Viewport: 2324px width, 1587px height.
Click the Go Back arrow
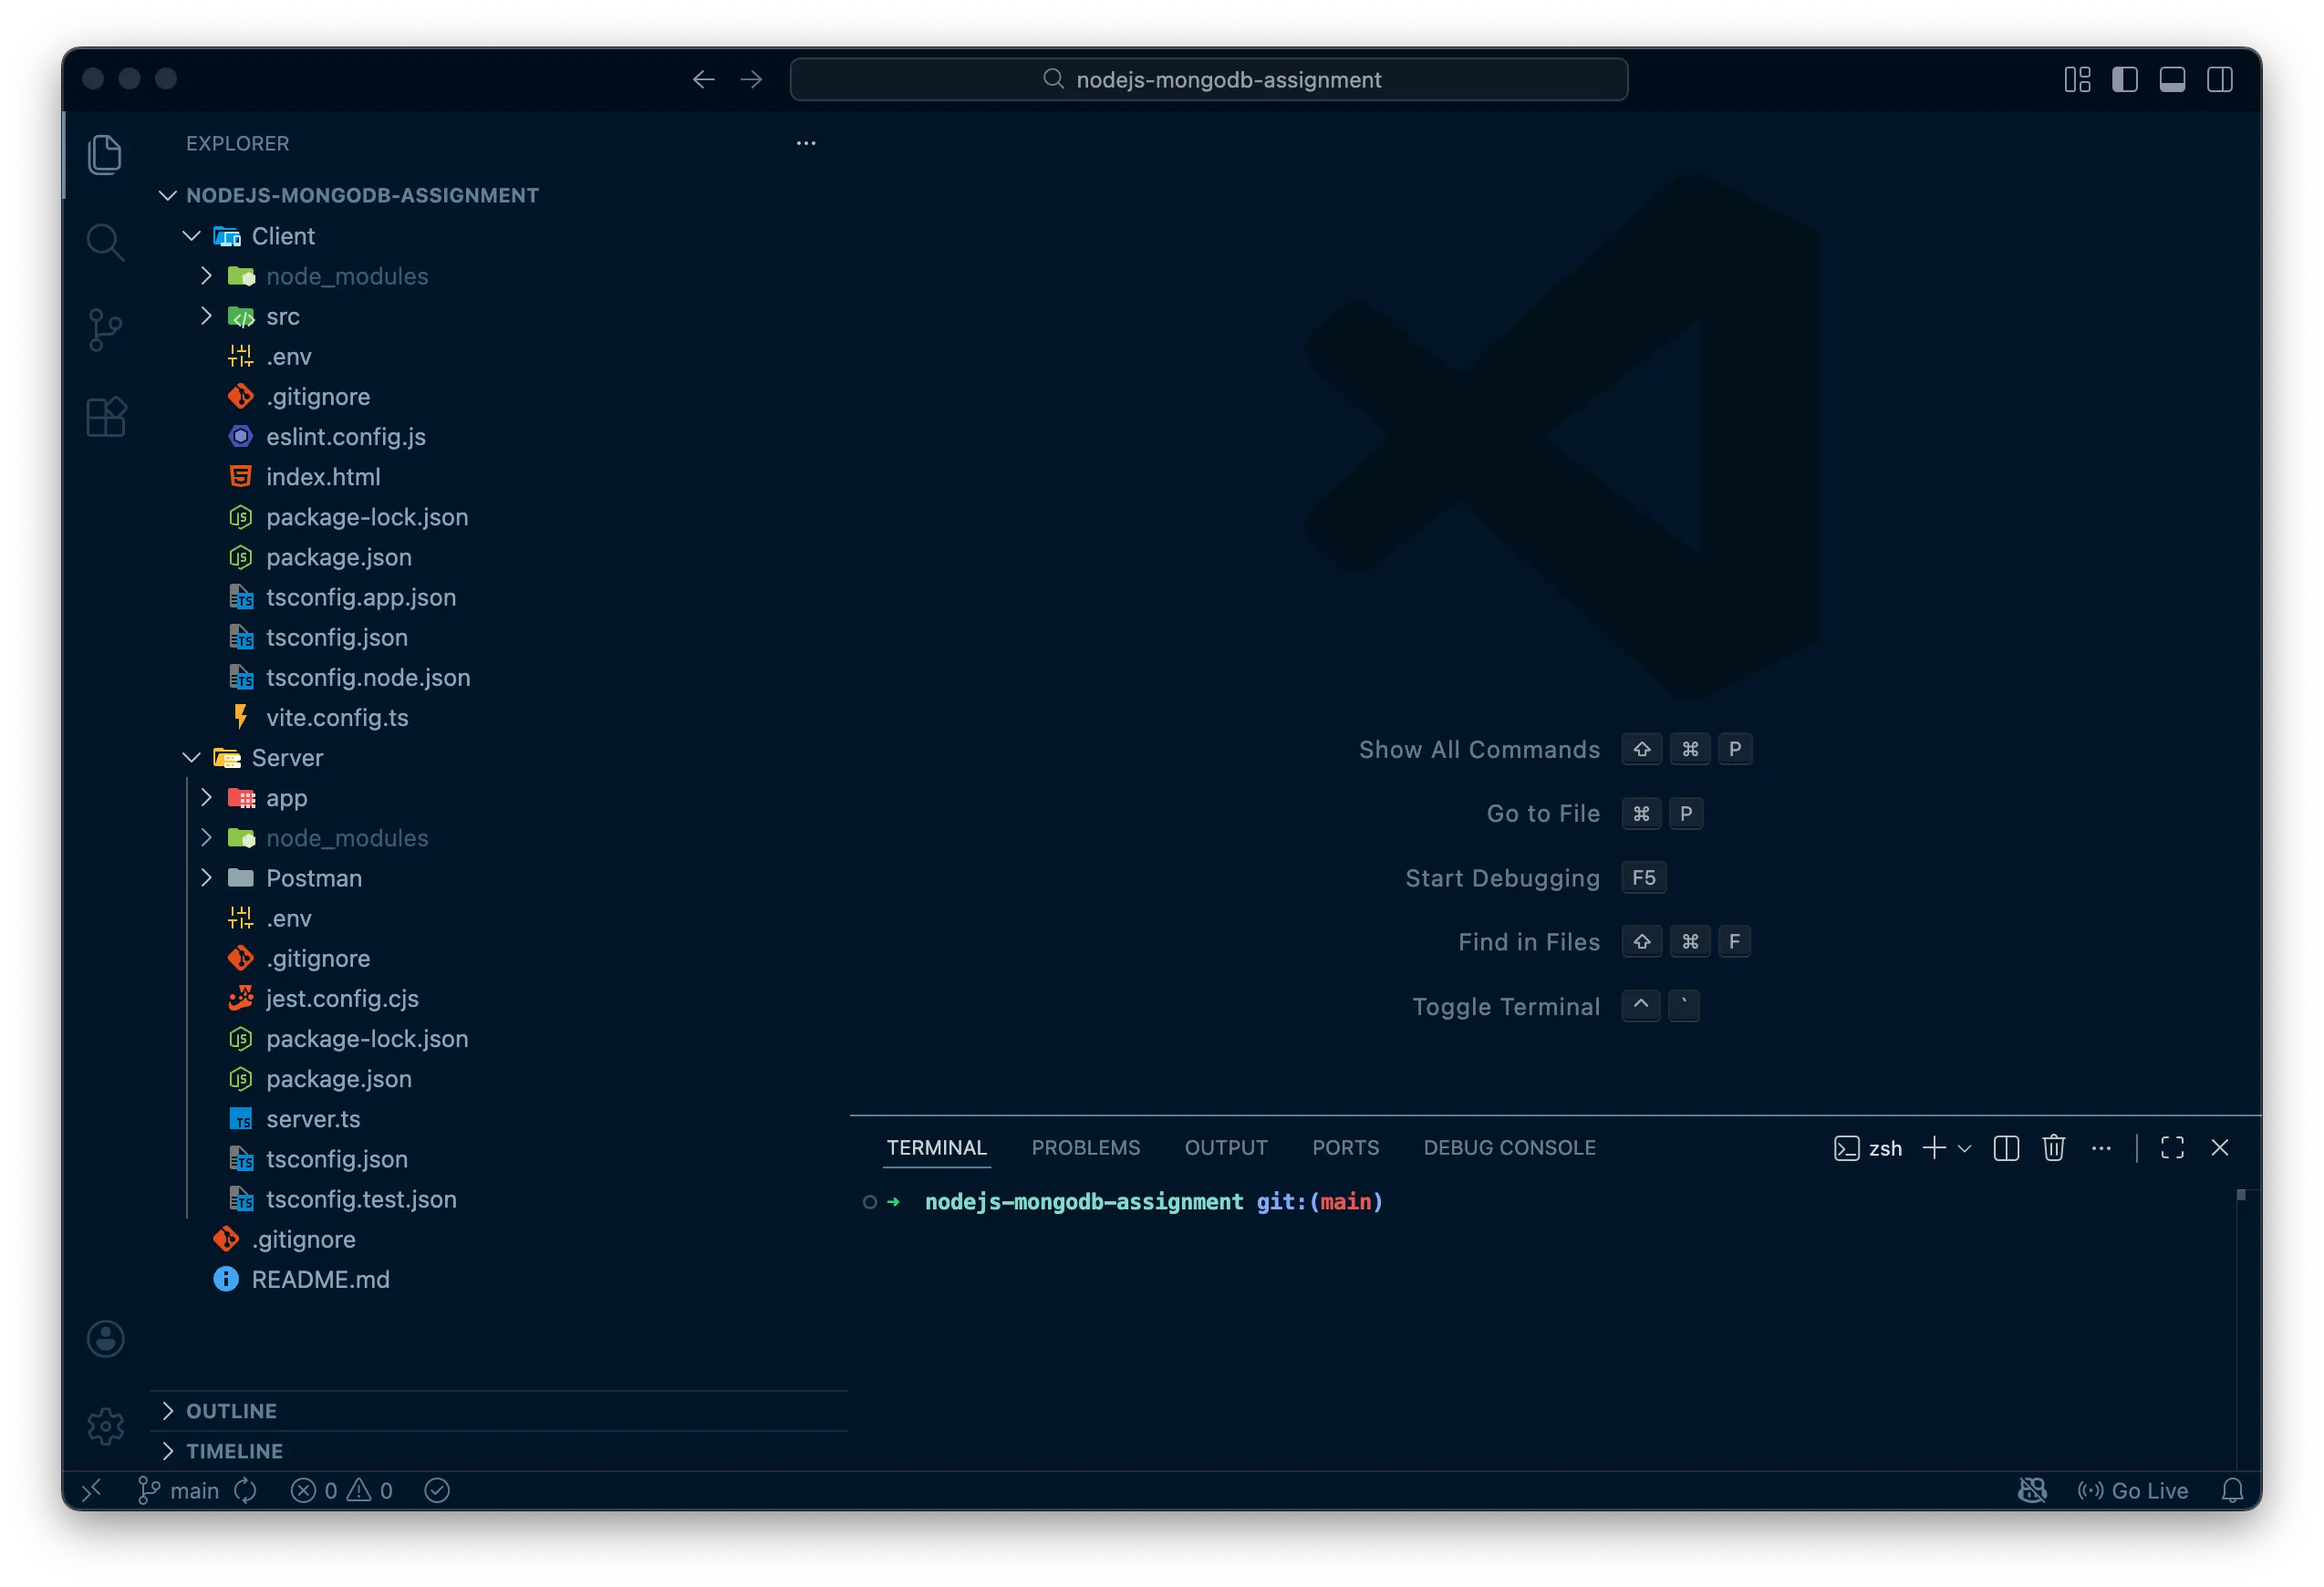(703, 79)
